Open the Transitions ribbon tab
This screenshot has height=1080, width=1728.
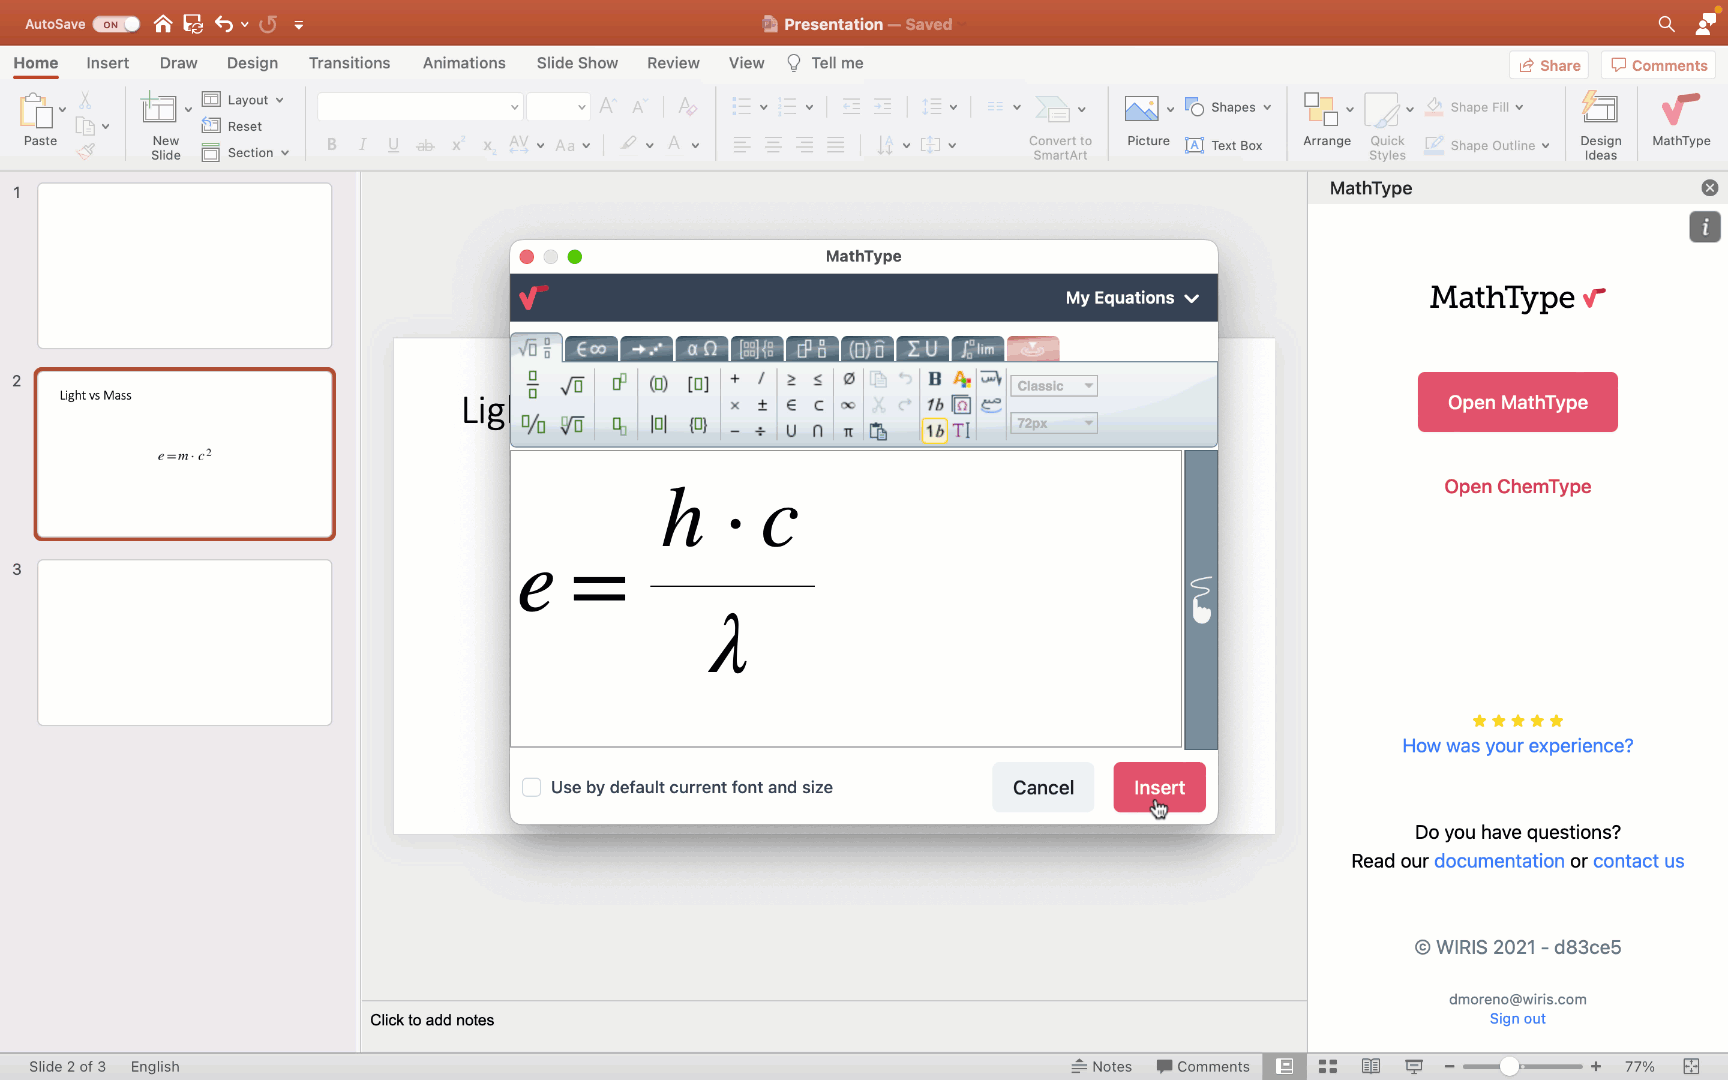349,63
